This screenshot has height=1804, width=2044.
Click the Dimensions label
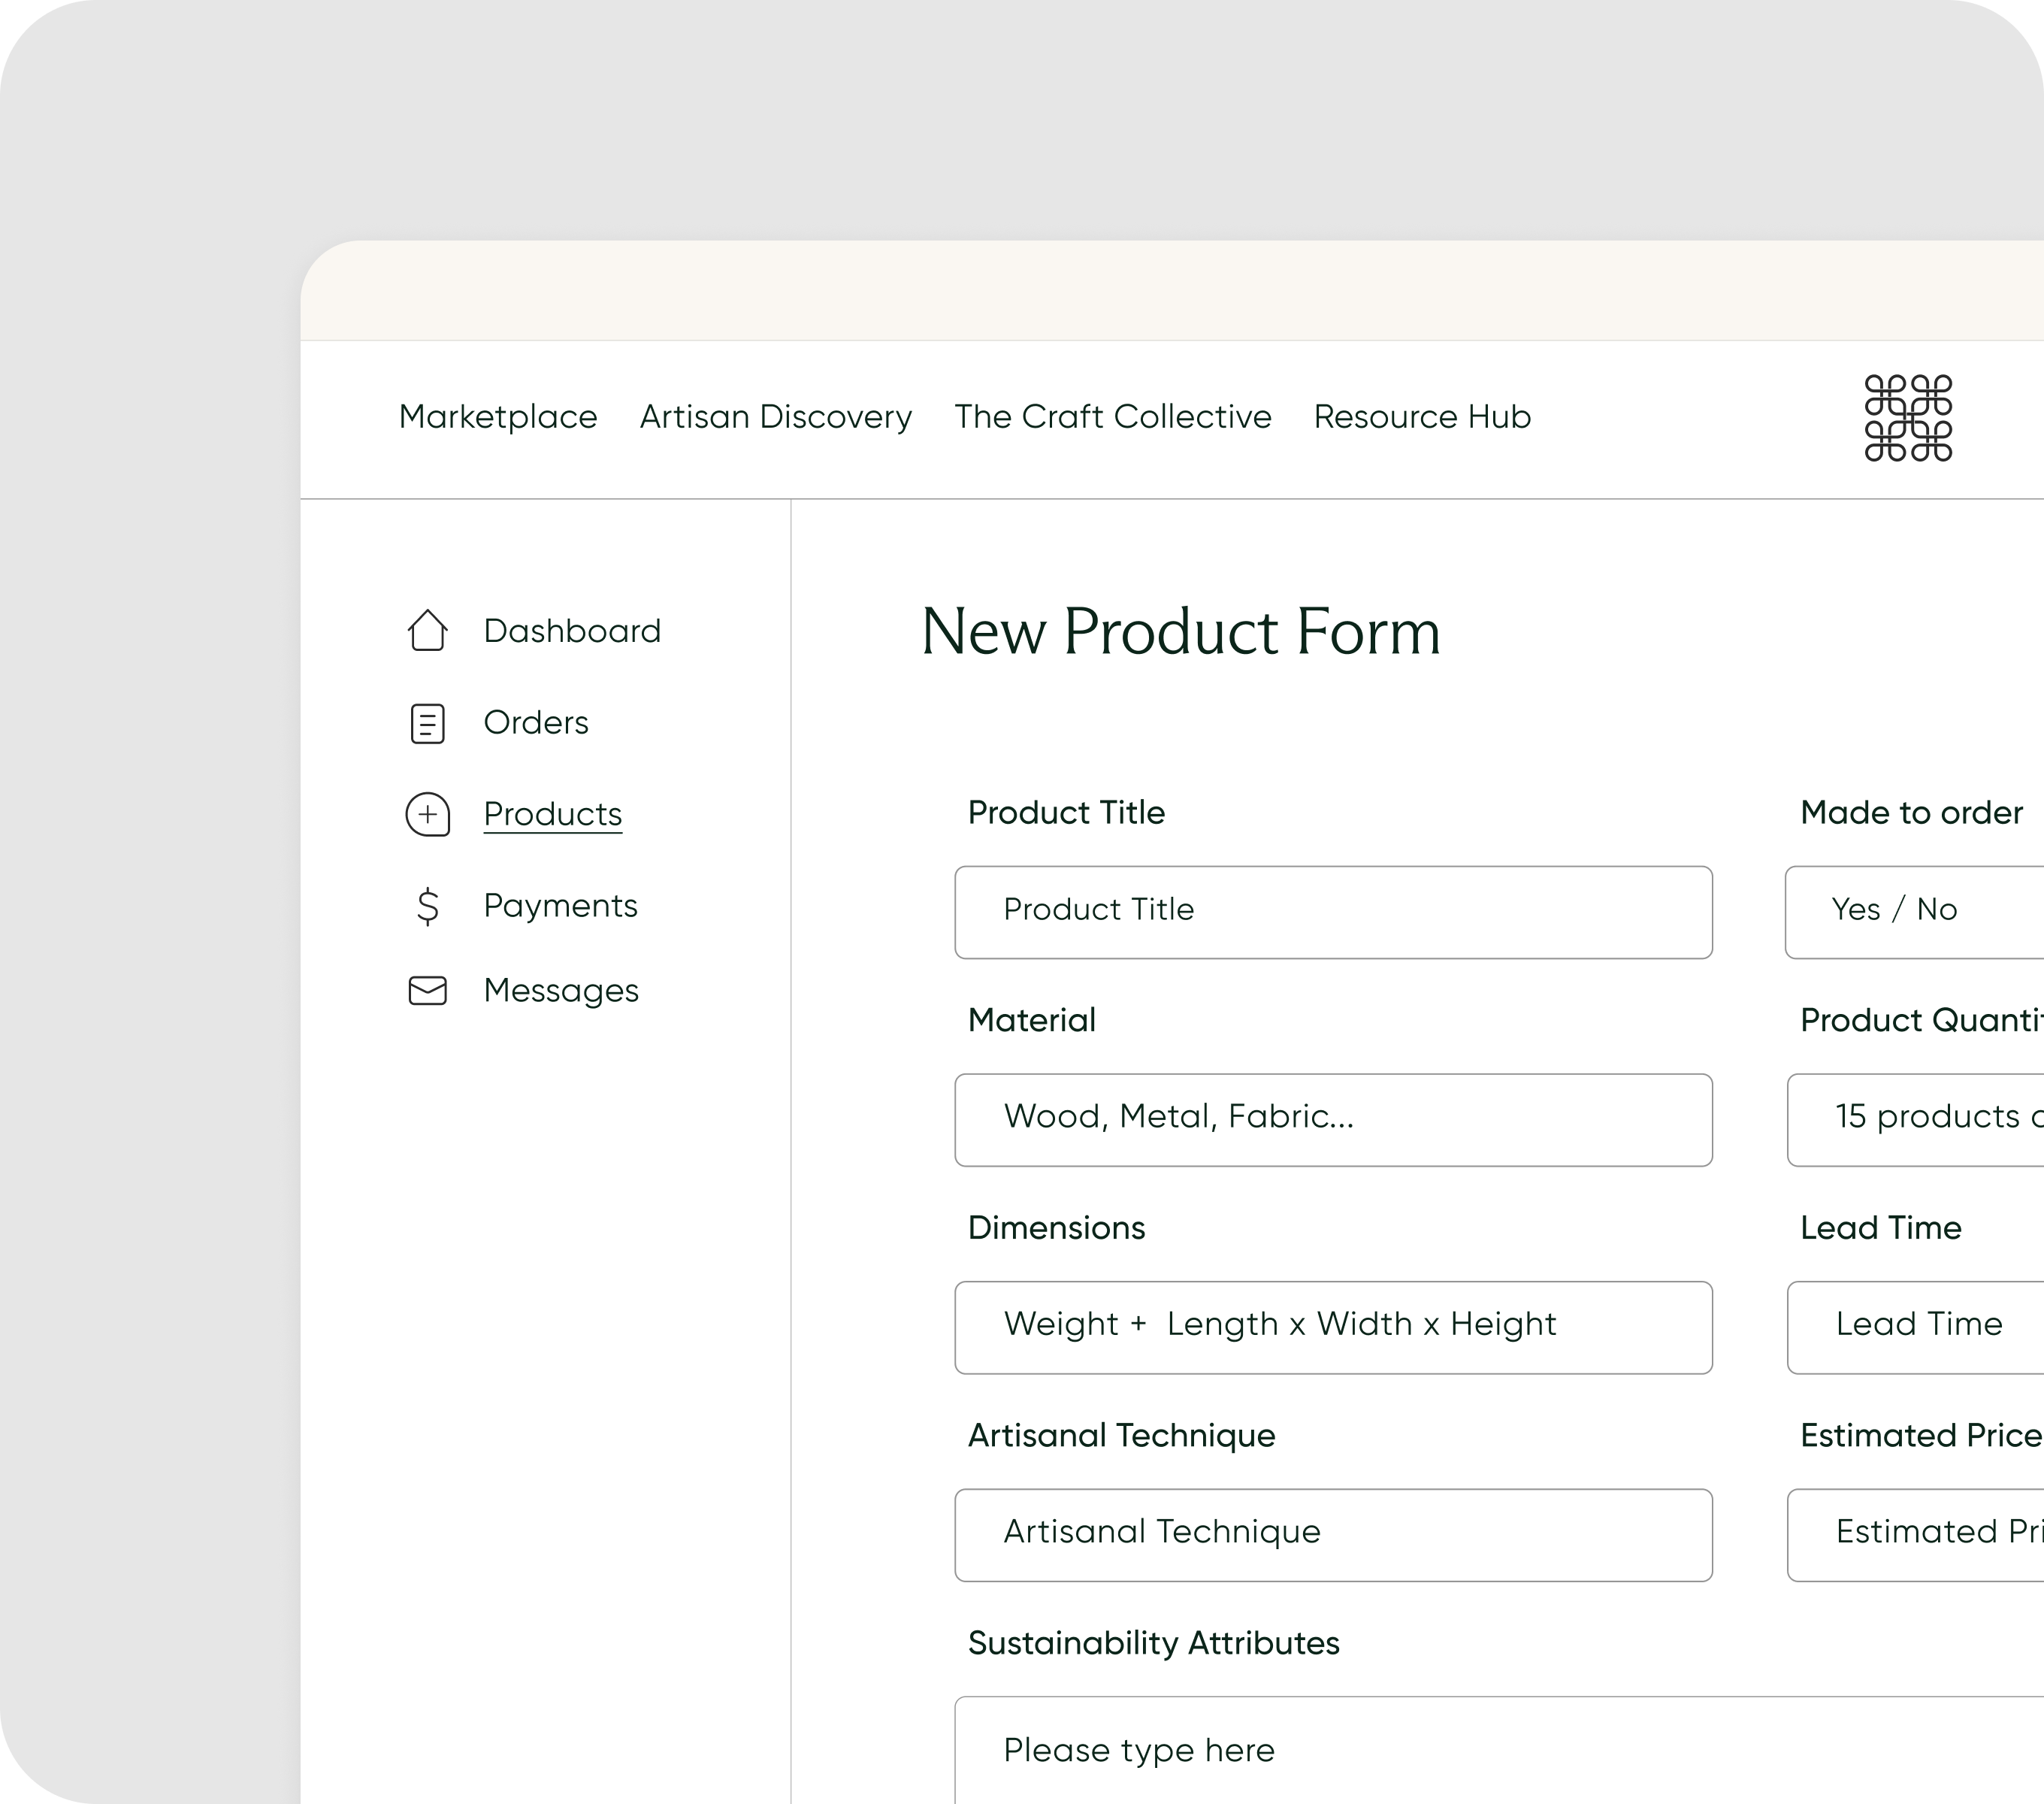[x=1056, y=1227]
